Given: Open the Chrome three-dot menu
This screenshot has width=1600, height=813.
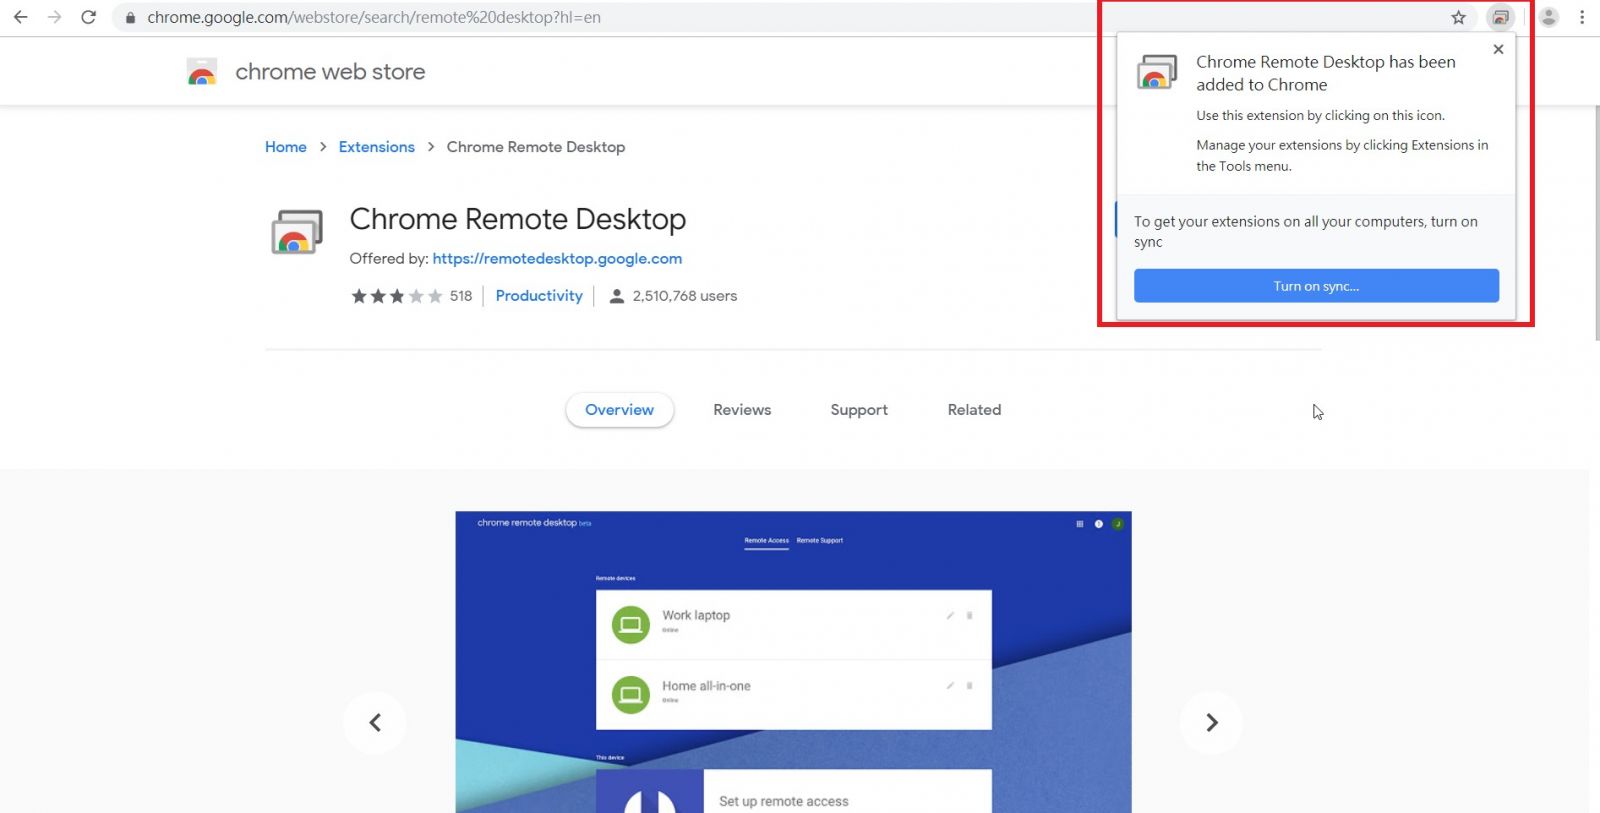Looking at the screenshot, I should (x=1582, y=17).
